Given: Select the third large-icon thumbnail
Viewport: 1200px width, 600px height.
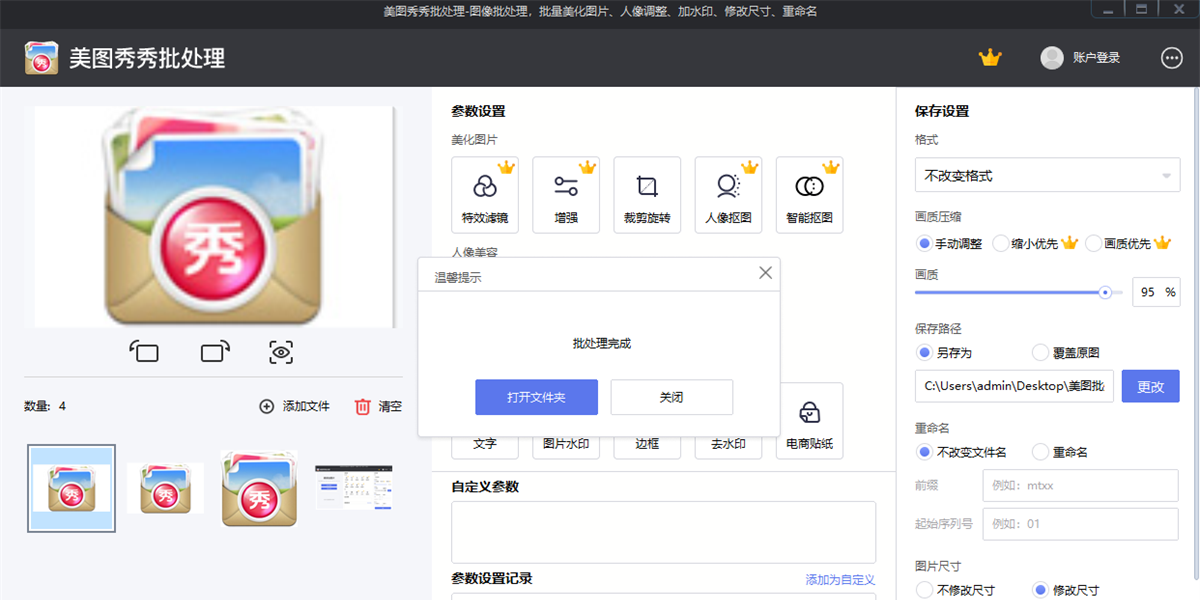Looking at the screenshot, I should (259, 488).
